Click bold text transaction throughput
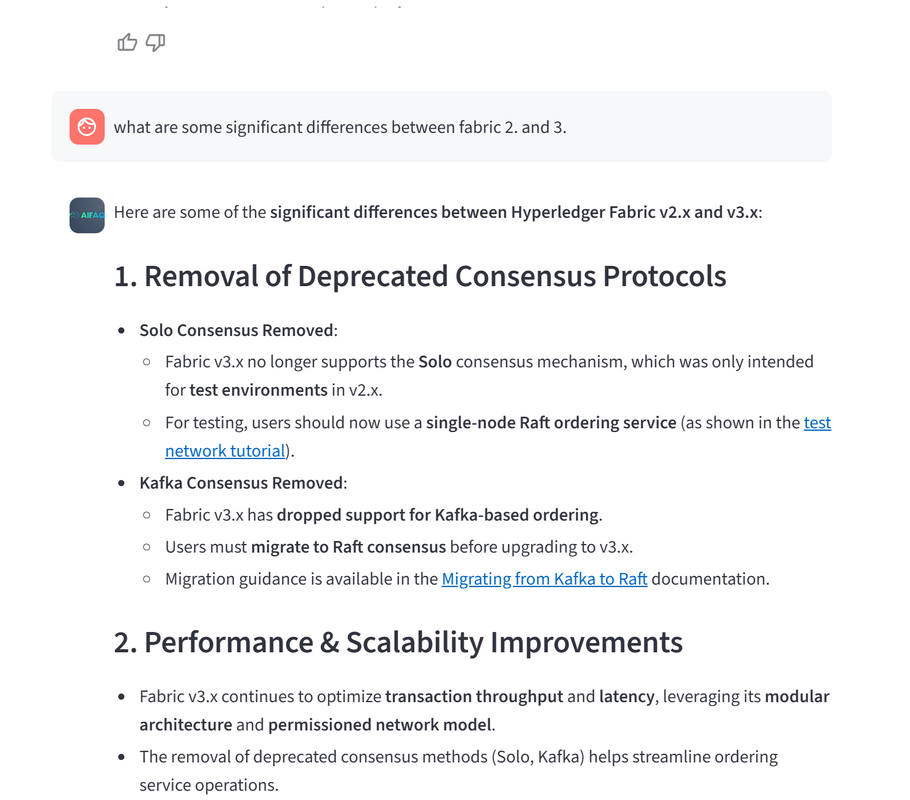The image size is (910, 800). coord(473,696)
